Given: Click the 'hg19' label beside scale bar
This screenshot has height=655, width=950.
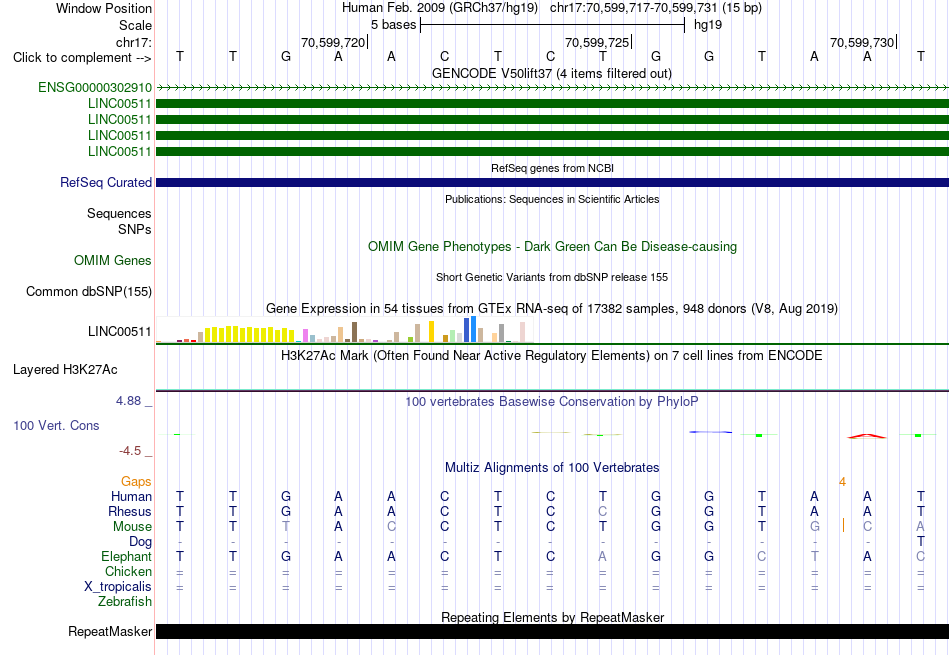Looking at the screenshot, I should 708,25.
